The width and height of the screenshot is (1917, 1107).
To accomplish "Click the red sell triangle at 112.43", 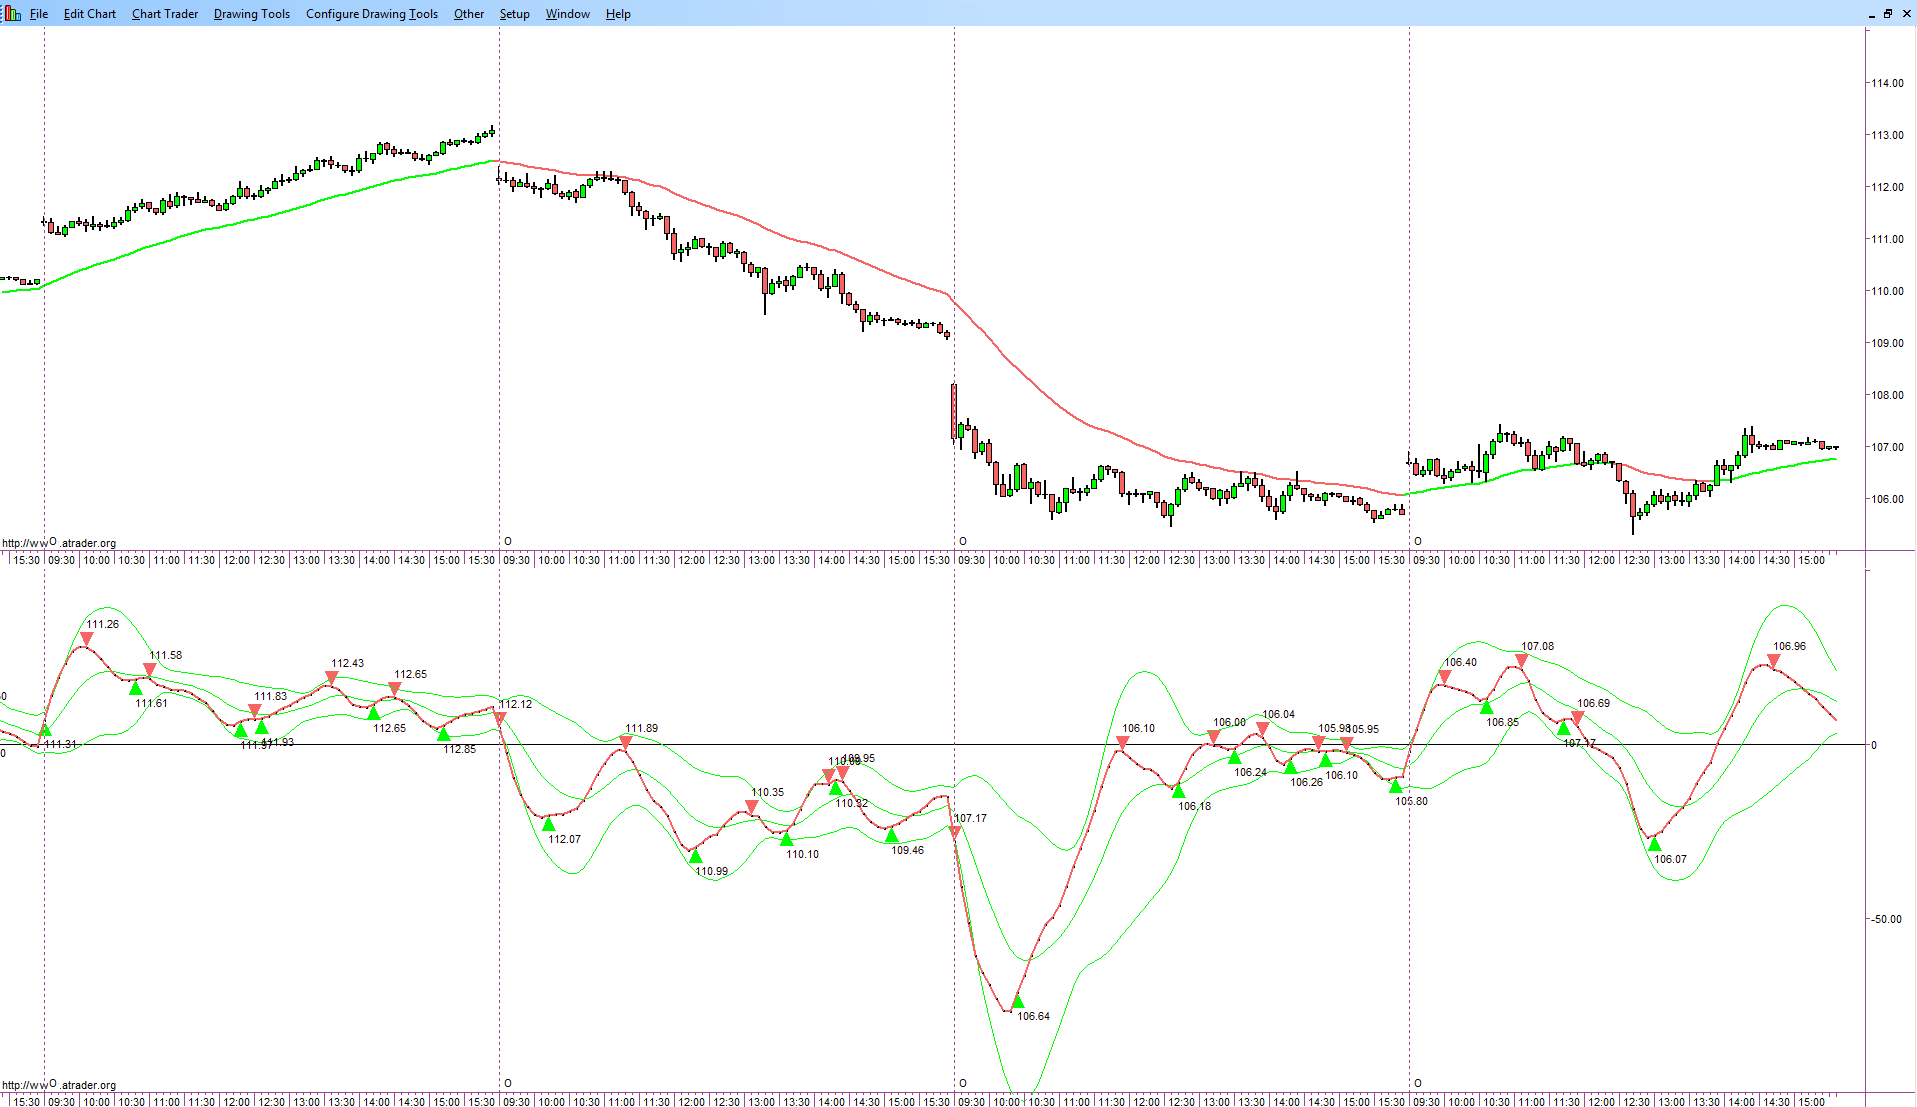I will click(x=332, y=678).
